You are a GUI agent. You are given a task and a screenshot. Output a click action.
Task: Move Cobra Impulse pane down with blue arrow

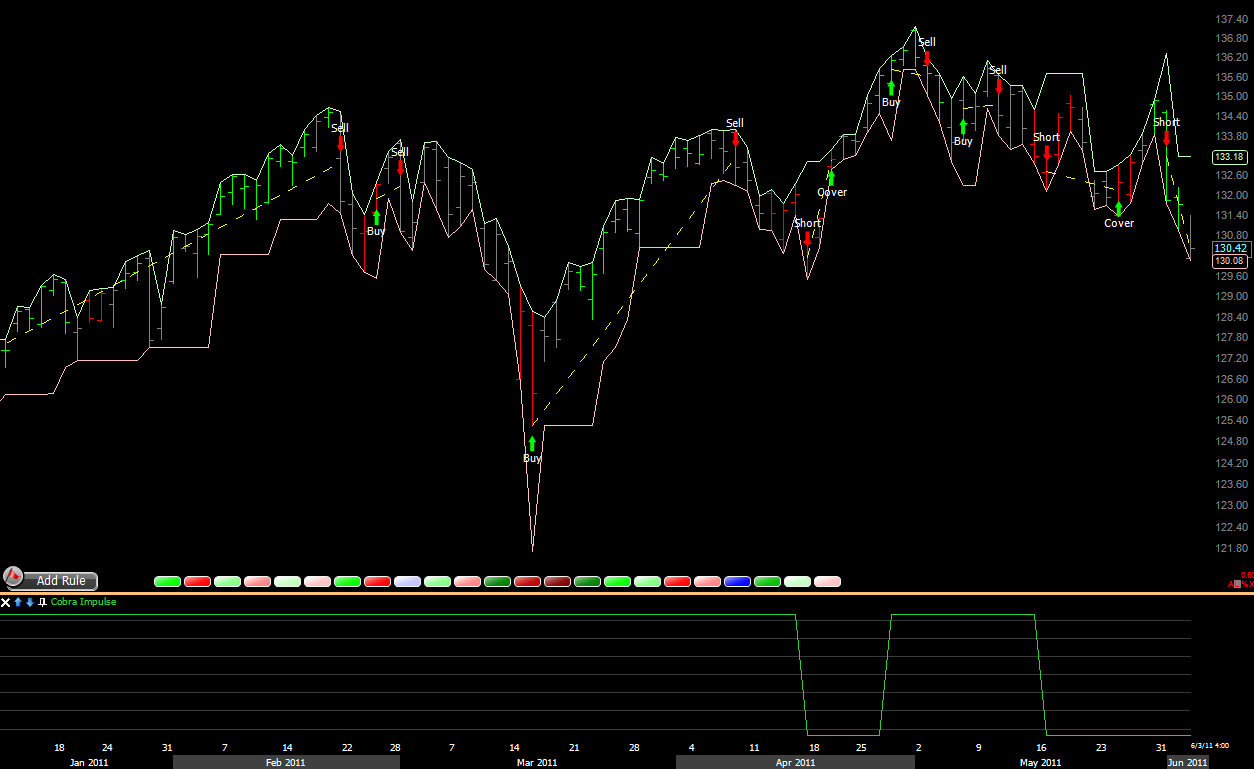[30, 602]
